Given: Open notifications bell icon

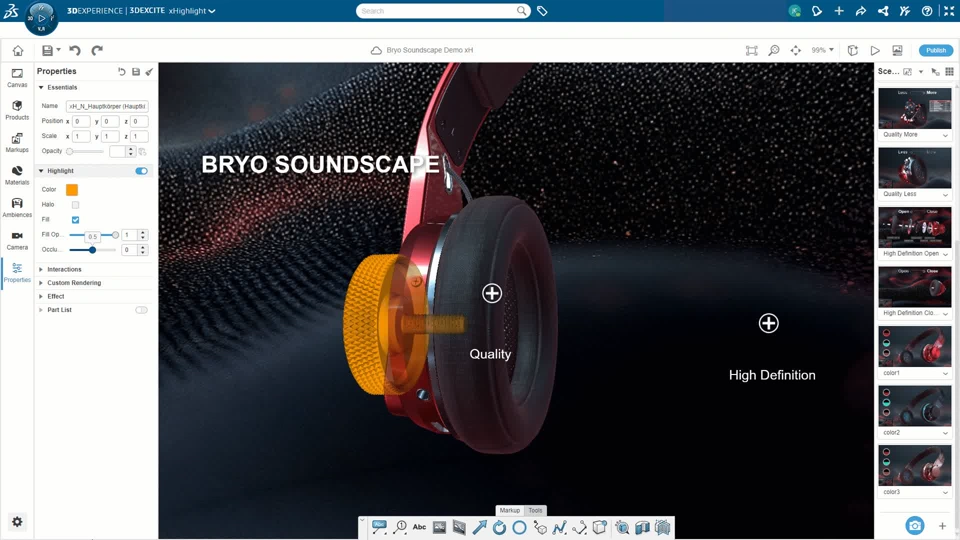Looking at the screenshot, I should (817, 11).
